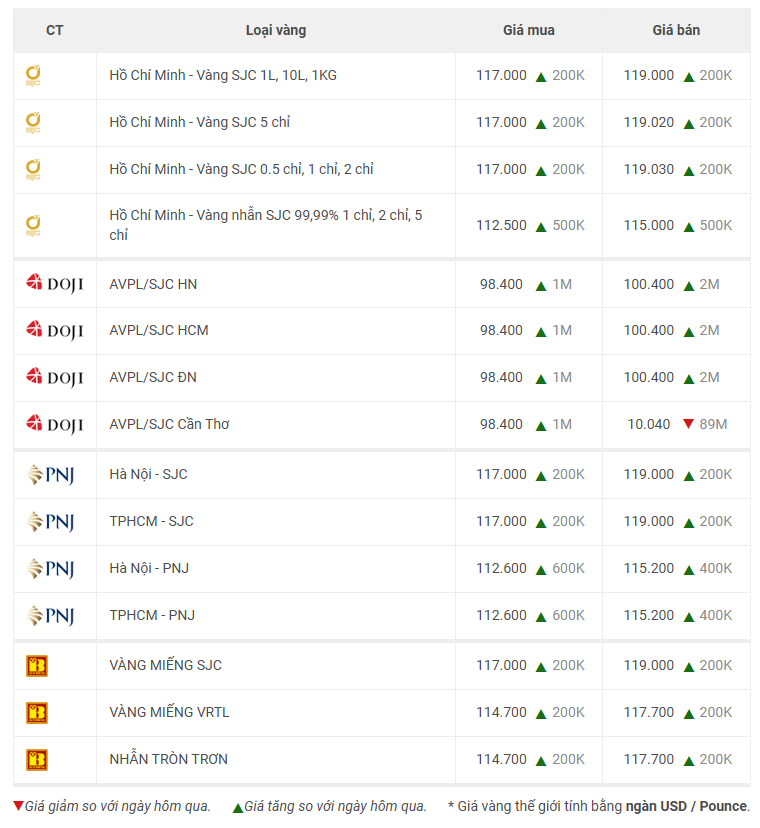Click green up arrow beside 119.030 sell price
The image size is (760, 828).
tap(689, 171)
